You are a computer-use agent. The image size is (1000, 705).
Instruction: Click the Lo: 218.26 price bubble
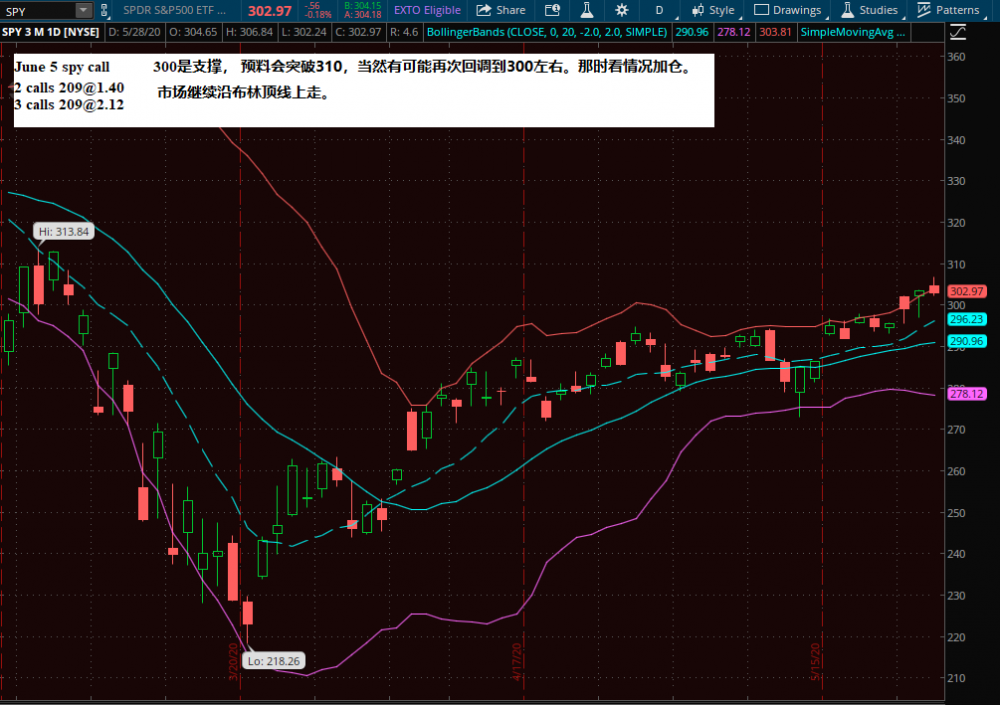click(273, 661)
